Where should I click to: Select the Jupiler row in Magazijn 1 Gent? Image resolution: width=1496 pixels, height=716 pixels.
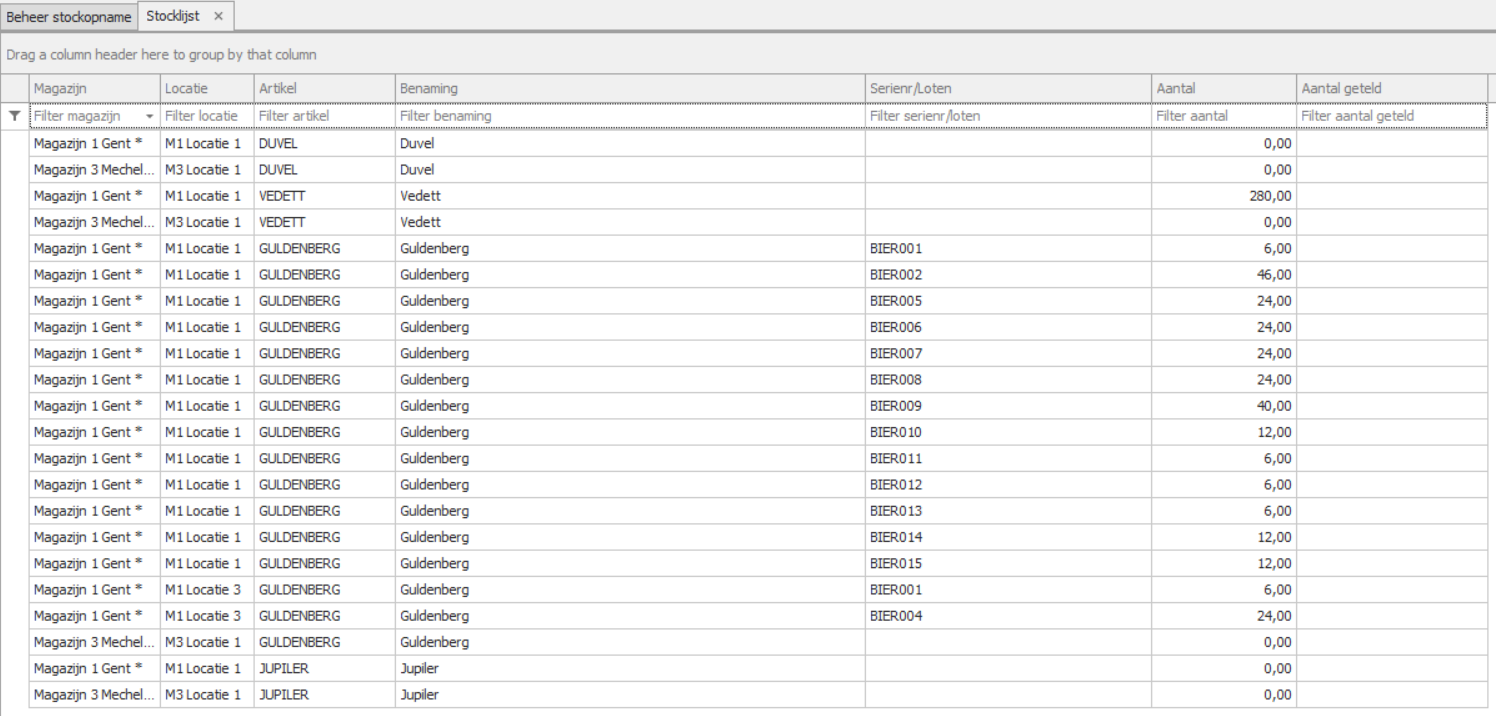[629, 668]
